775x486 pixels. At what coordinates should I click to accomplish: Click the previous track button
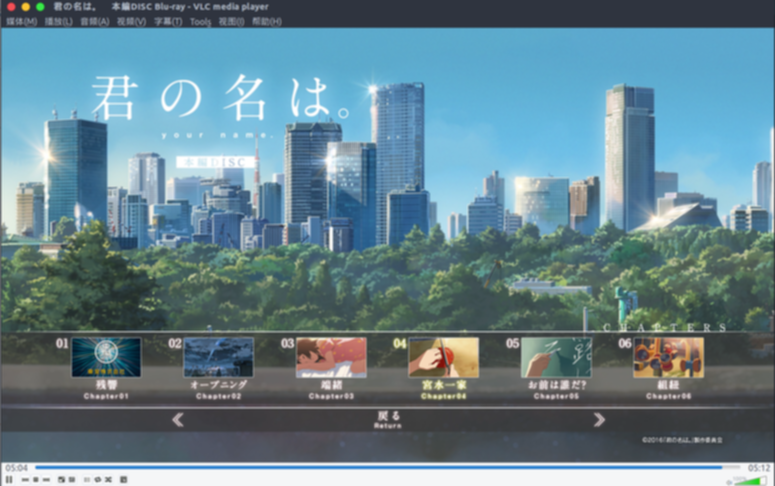click(25, 480)
